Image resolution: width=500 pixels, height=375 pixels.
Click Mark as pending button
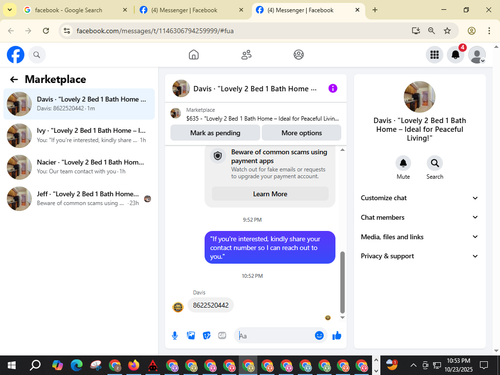215,133
